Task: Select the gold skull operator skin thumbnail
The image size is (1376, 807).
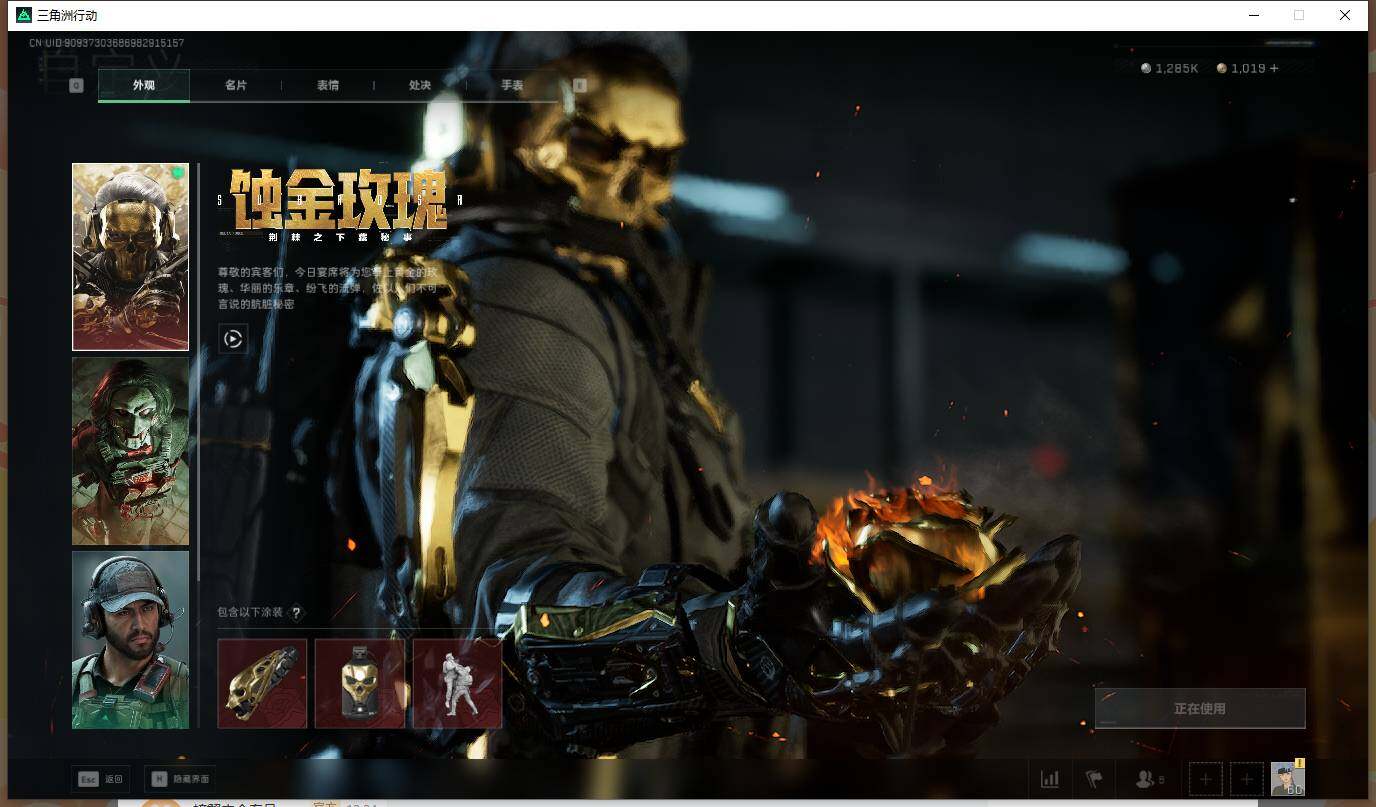Action: [x=130, y=257]
